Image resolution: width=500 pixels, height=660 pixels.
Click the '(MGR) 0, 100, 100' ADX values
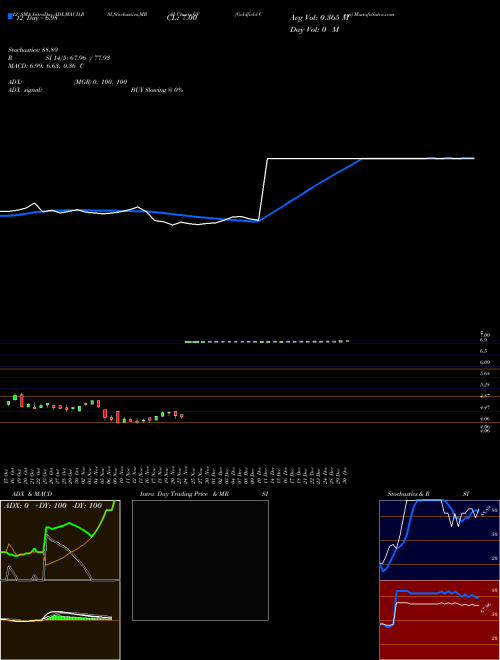100,82
